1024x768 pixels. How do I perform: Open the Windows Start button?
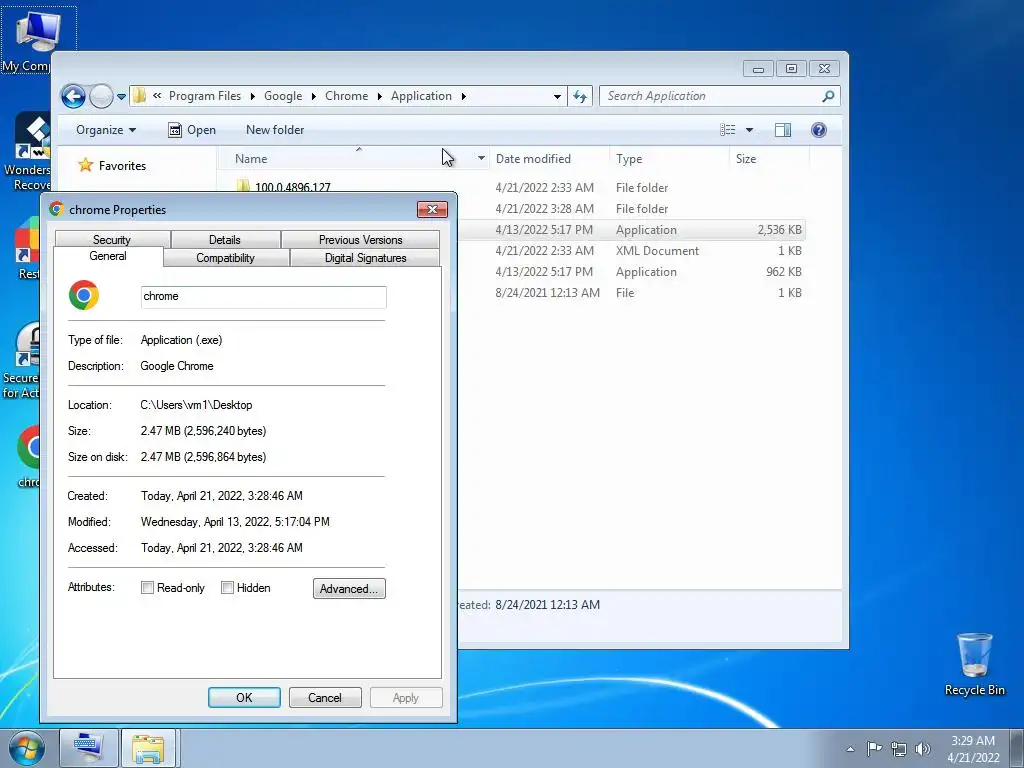(x=26, y=748)
